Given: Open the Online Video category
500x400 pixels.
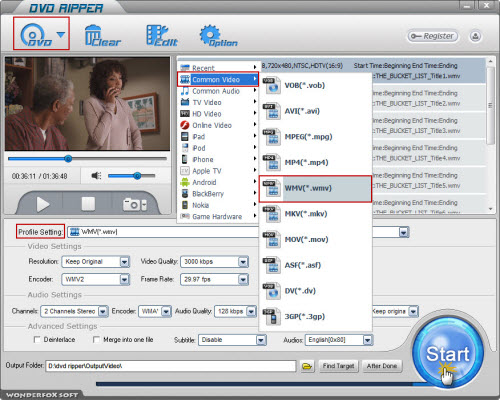Looking at the screenshot, I should pyautogui.click(x=218, y=125).
